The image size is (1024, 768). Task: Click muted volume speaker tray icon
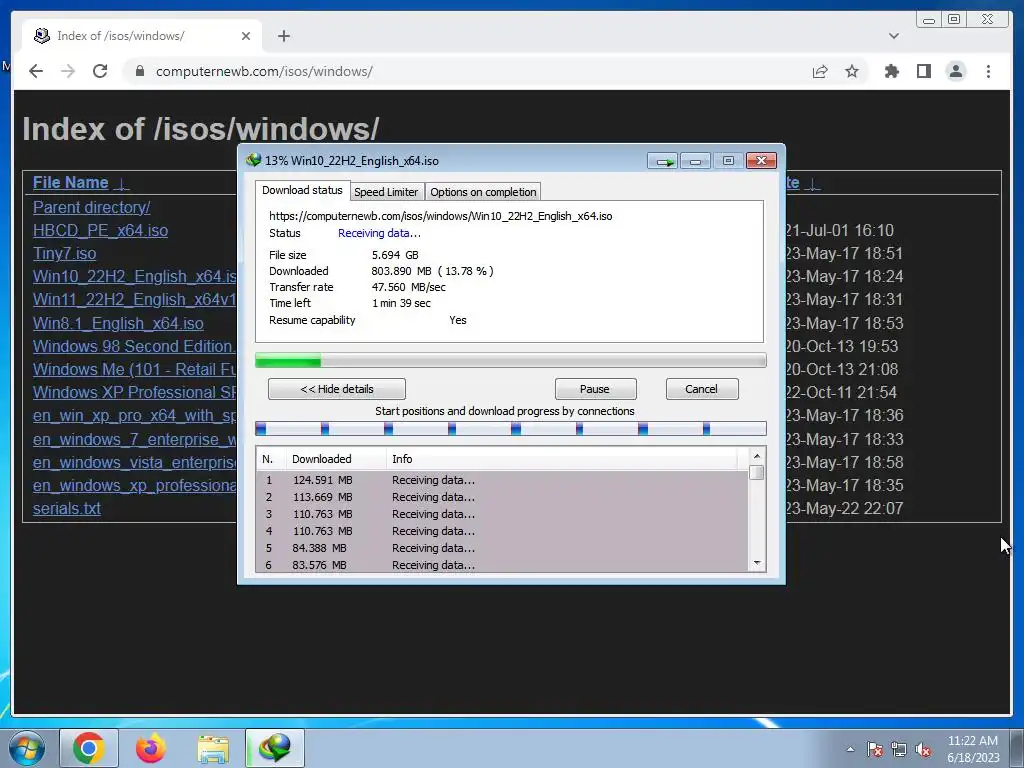pyautogui.click(x=923, y=749)
